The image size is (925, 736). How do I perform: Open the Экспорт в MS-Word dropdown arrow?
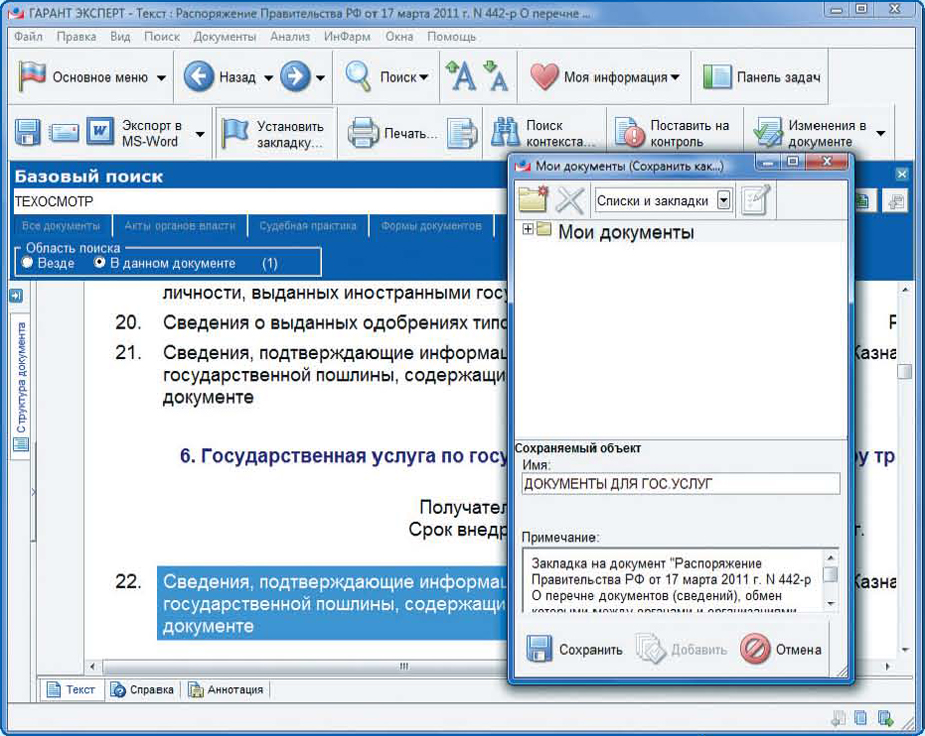[200, 134]
